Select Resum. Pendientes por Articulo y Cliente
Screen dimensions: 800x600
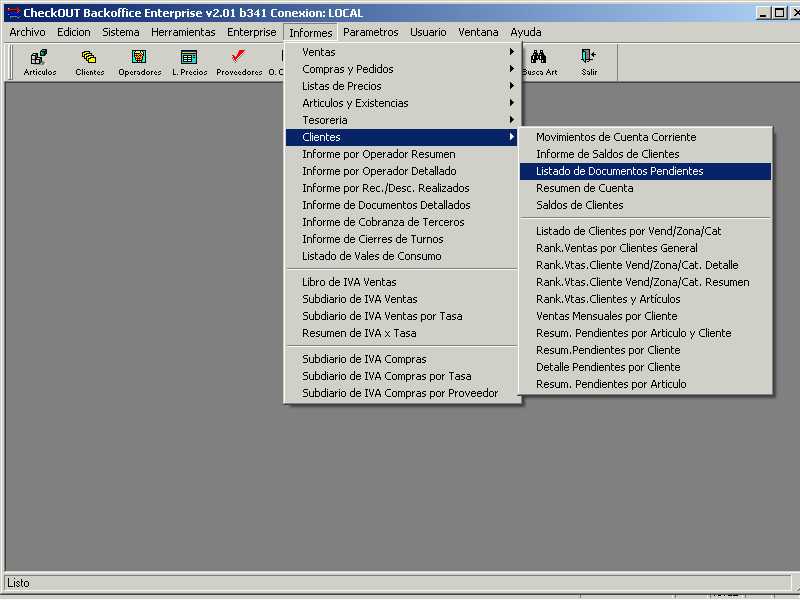coord(645,333)
